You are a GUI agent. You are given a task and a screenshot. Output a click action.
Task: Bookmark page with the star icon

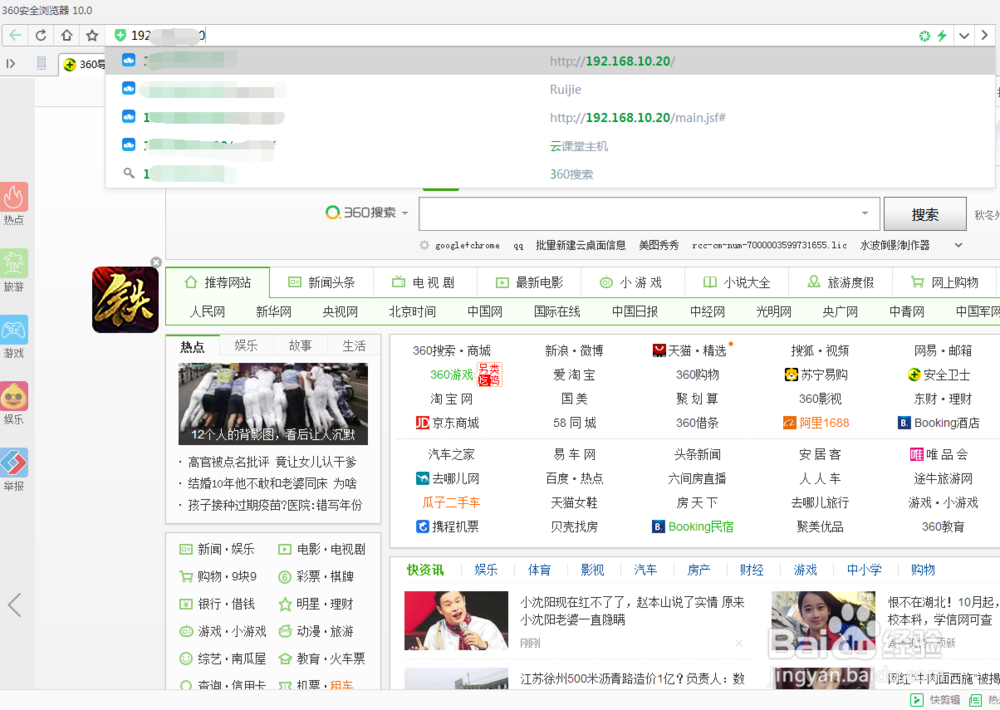tap(92, 35)
